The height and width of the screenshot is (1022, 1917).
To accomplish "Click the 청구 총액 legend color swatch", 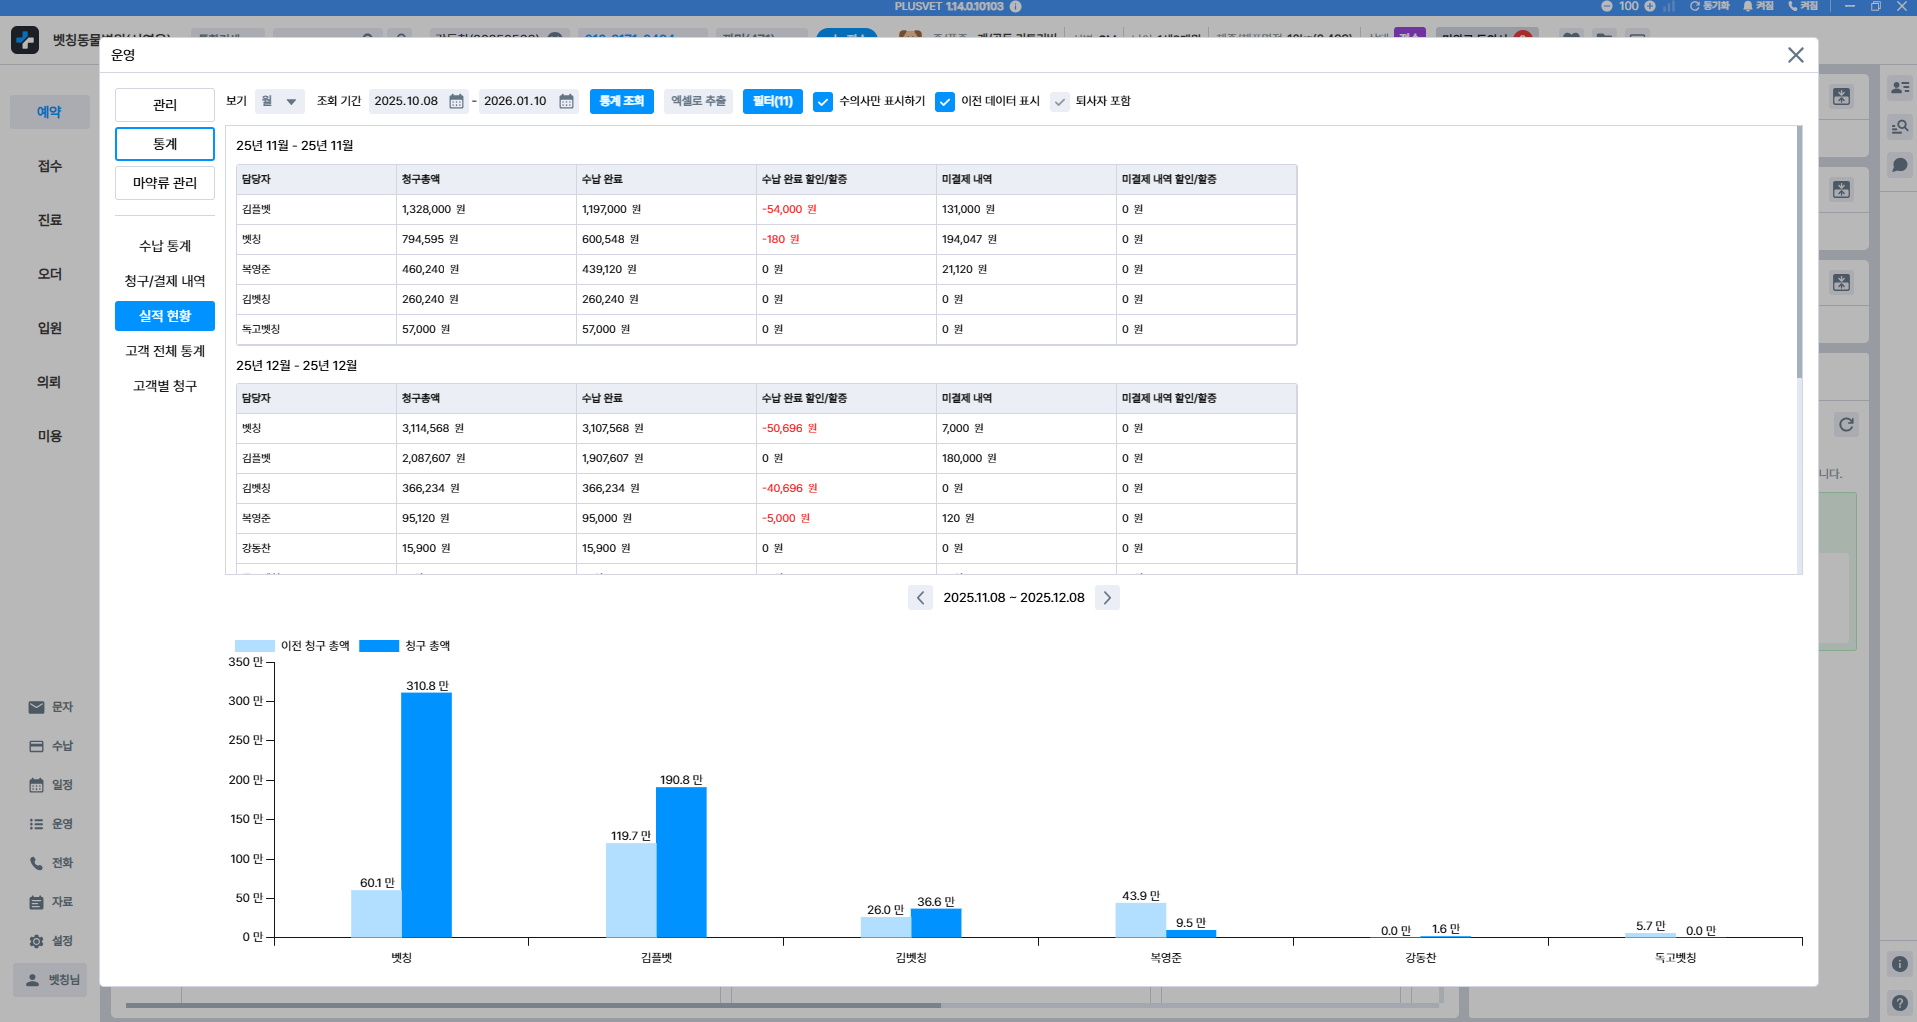I will pyautogui.click(x=379, y=646).
